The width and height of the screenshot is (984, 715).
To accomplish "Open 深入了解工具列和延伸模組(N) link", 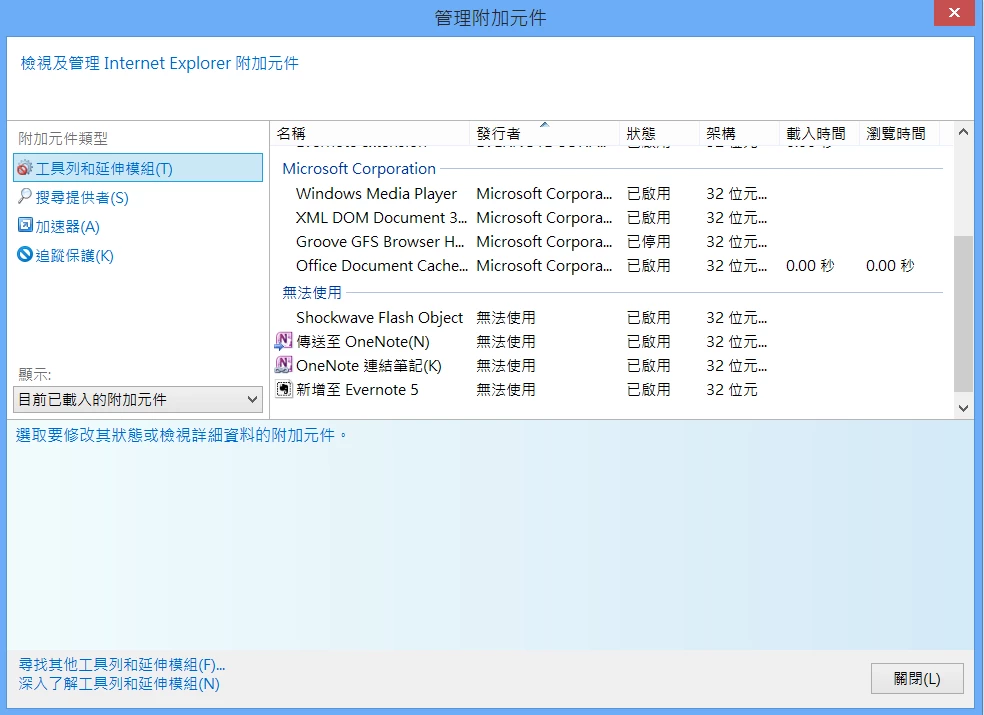I will [x=119, y=684].
